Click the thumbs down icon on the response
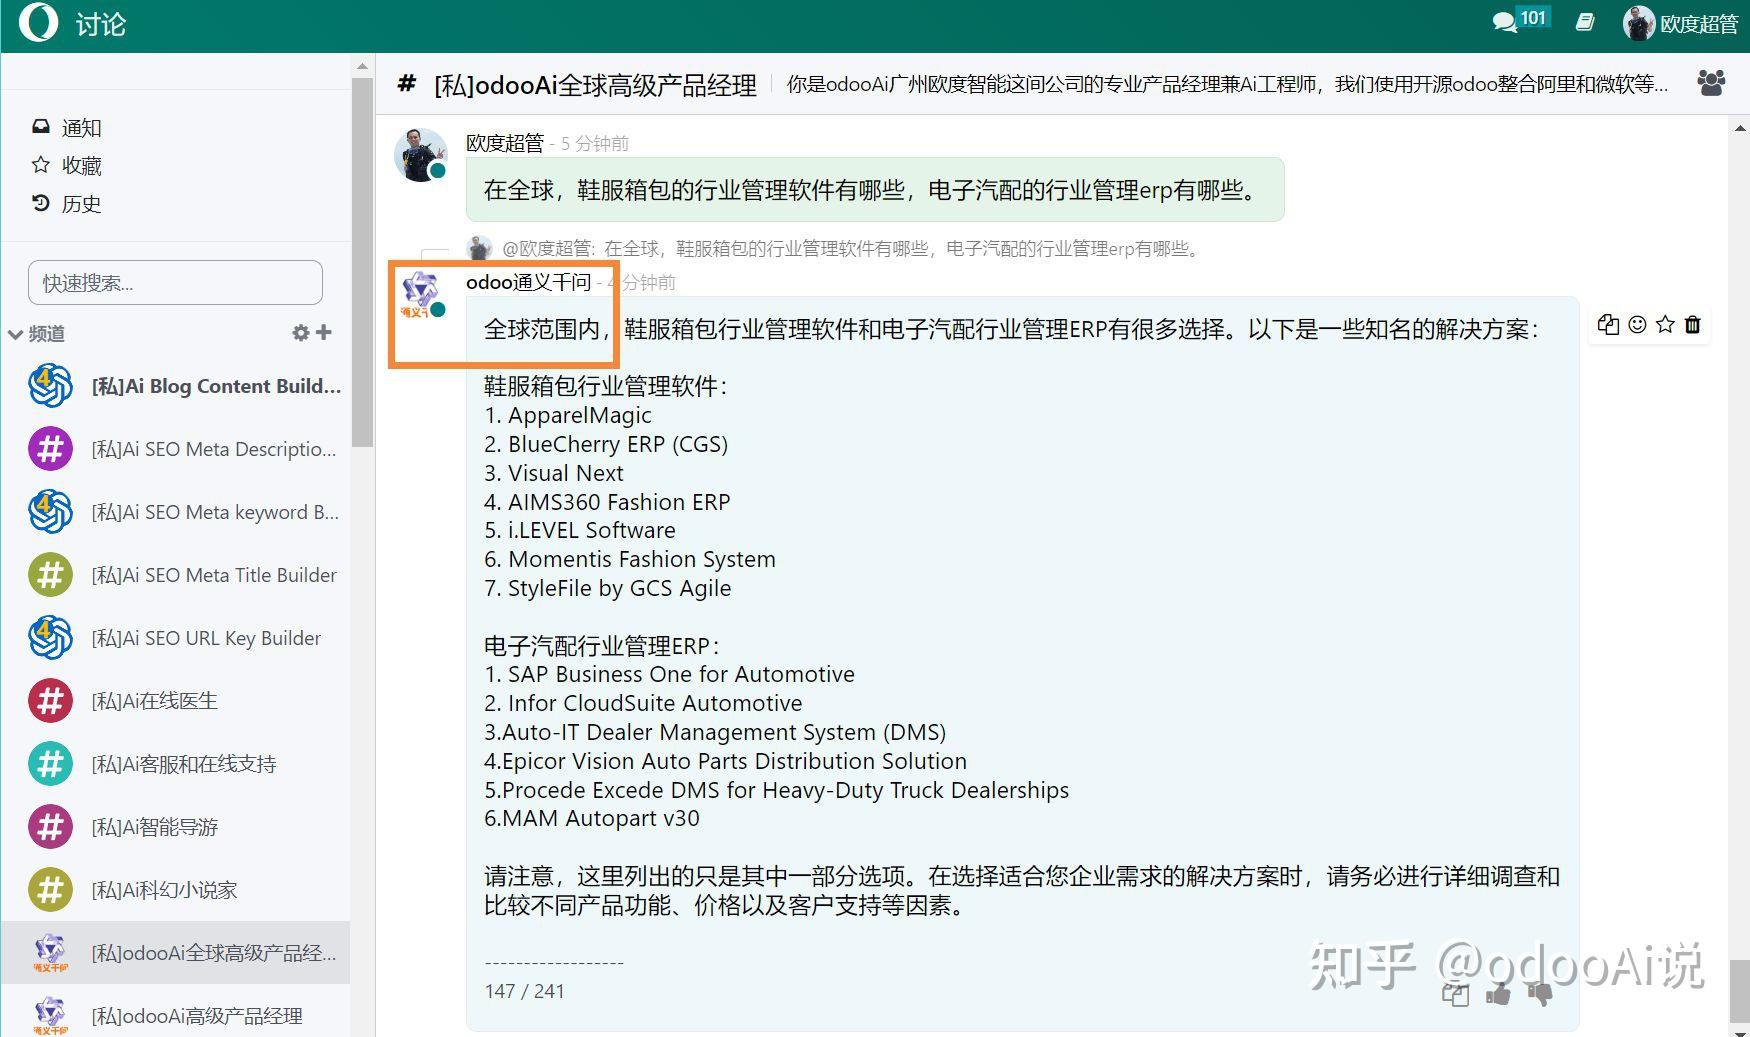 (1537, 995)
